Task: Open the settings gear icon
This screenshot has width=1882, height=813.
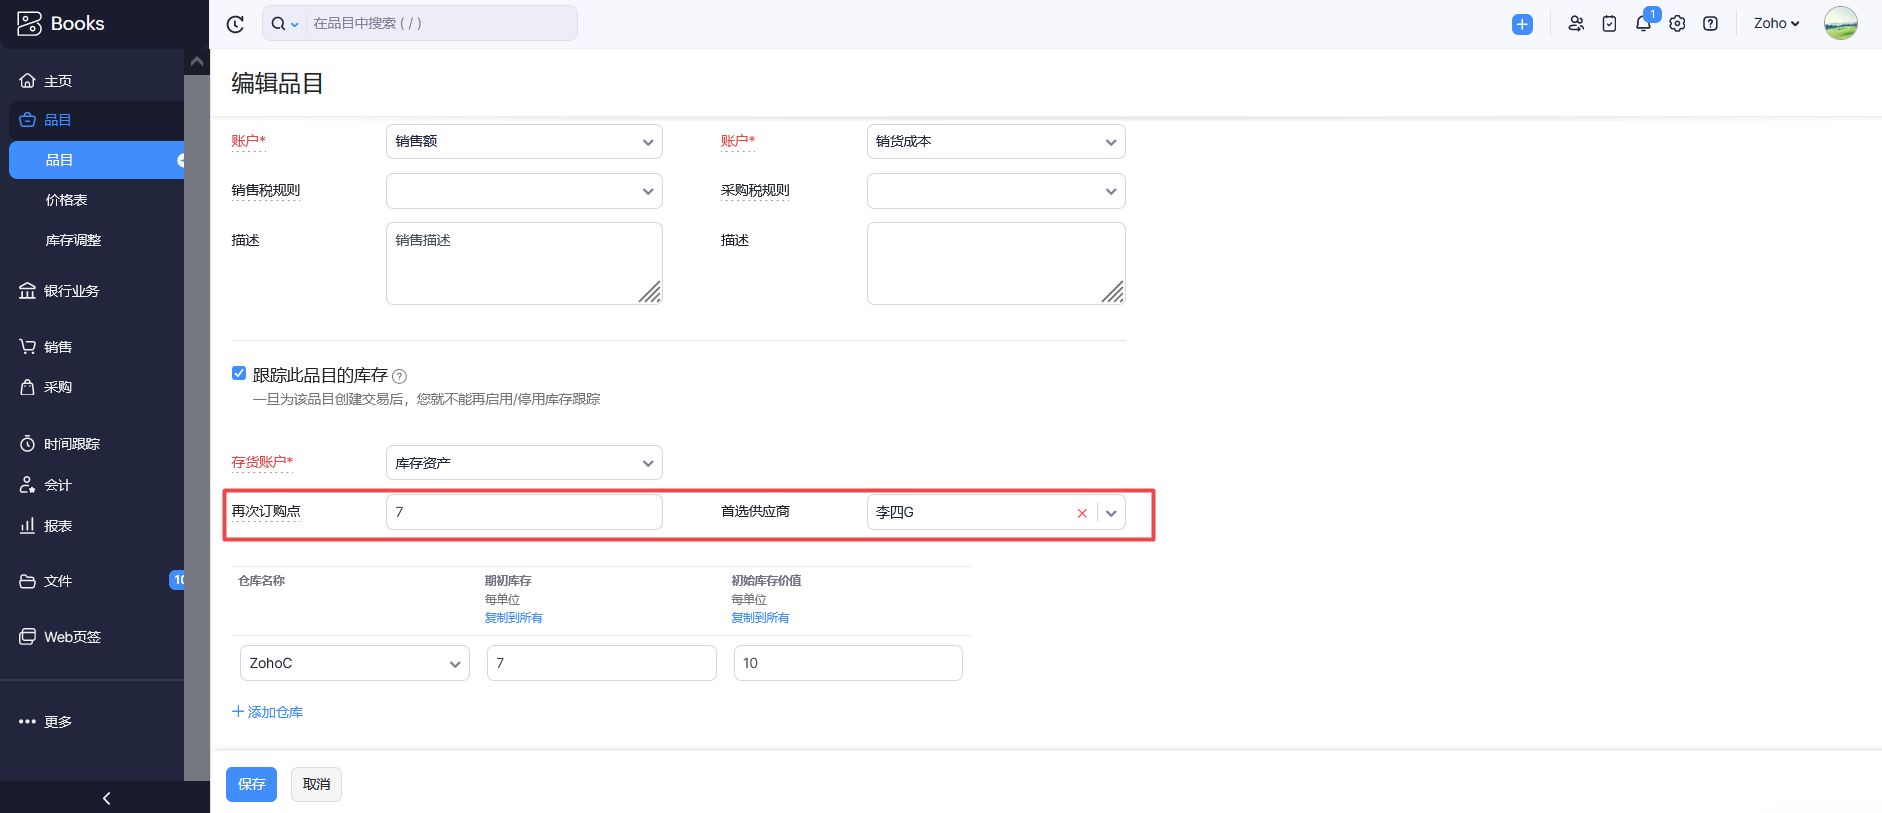Action: tap(1677, 24)
